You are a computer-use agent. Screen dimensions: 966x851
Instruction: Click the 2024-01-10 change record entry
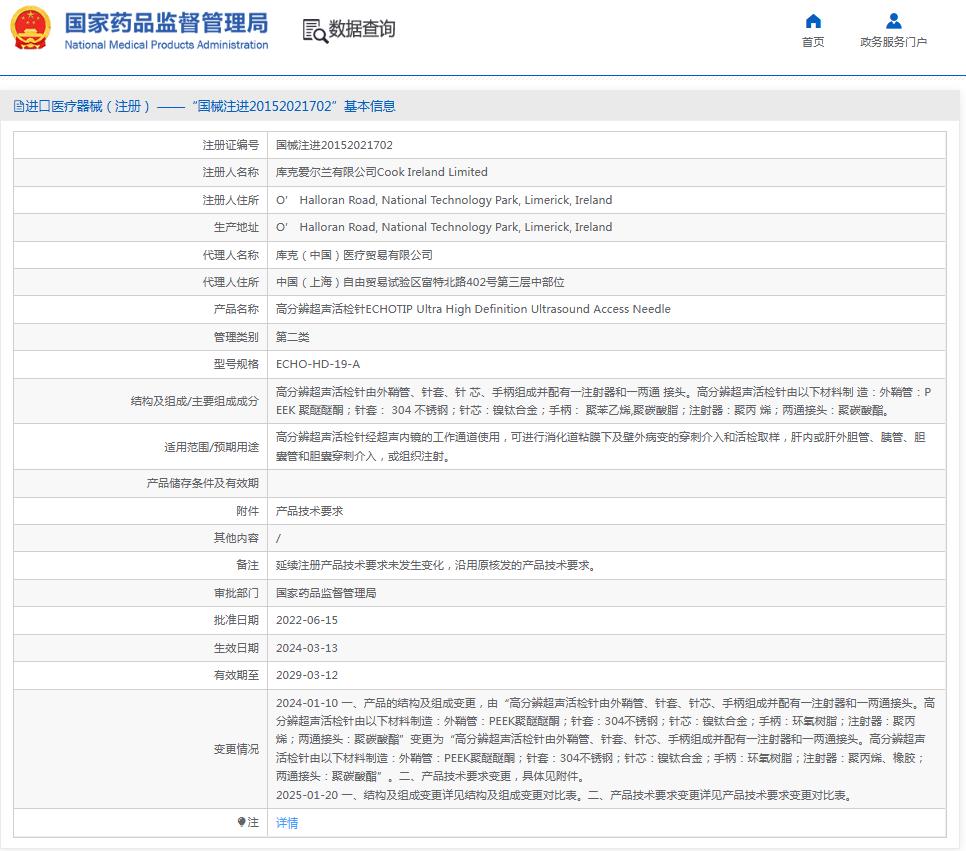tap(605, 739)
